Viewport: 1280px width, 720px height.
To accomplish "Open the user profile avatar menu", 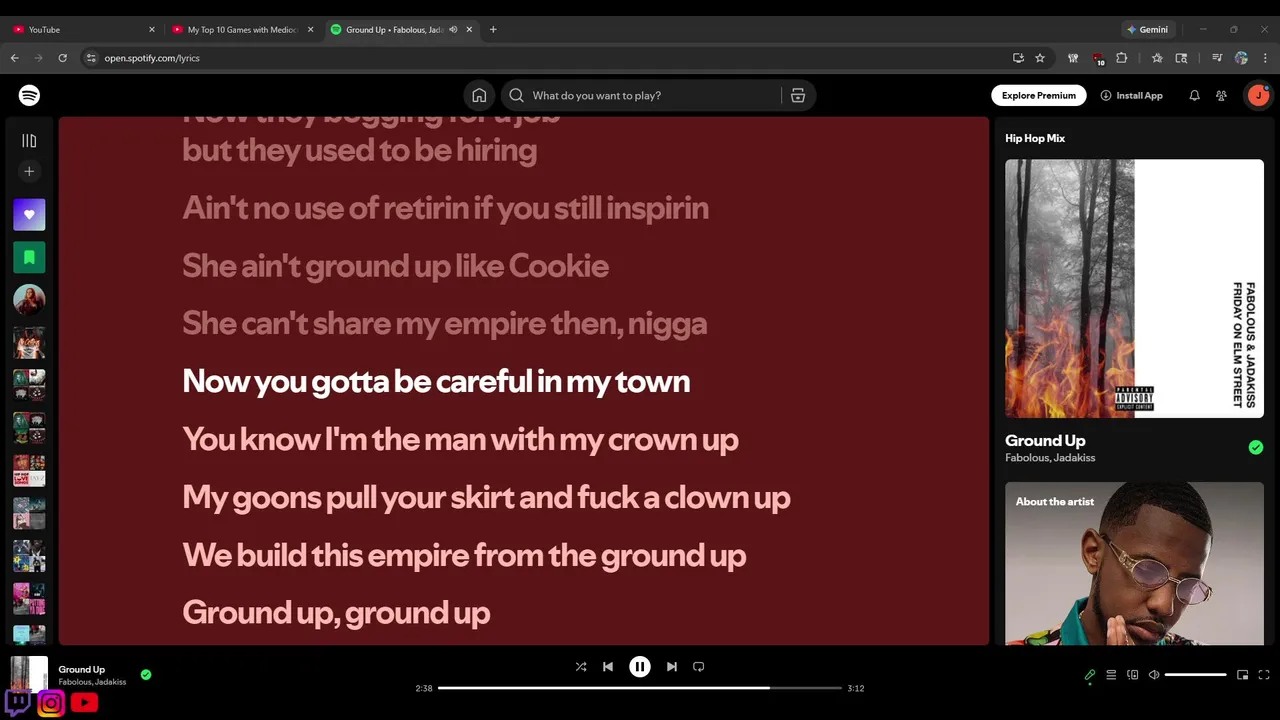I will 1257,96.
